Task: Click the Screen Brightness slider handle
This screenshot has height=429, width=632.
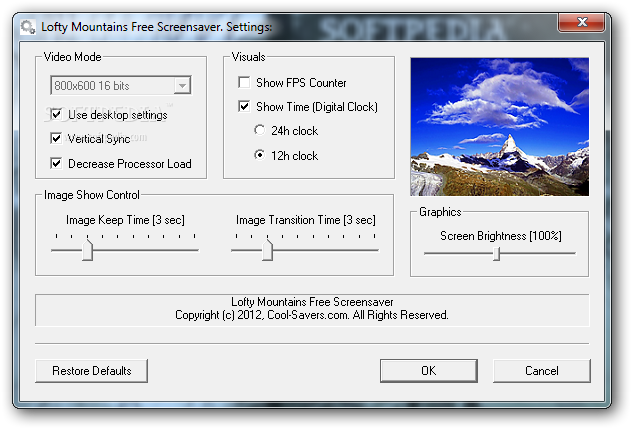Action: (497, 254)
